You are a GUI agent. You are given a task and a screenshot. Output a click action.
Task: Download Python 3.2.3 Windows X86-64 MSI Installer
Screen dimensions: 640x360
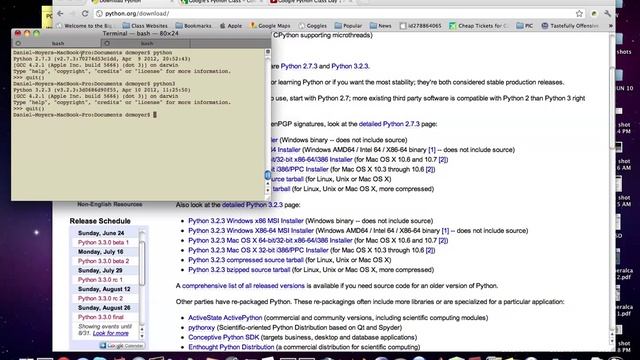click(x=251, y=231)
